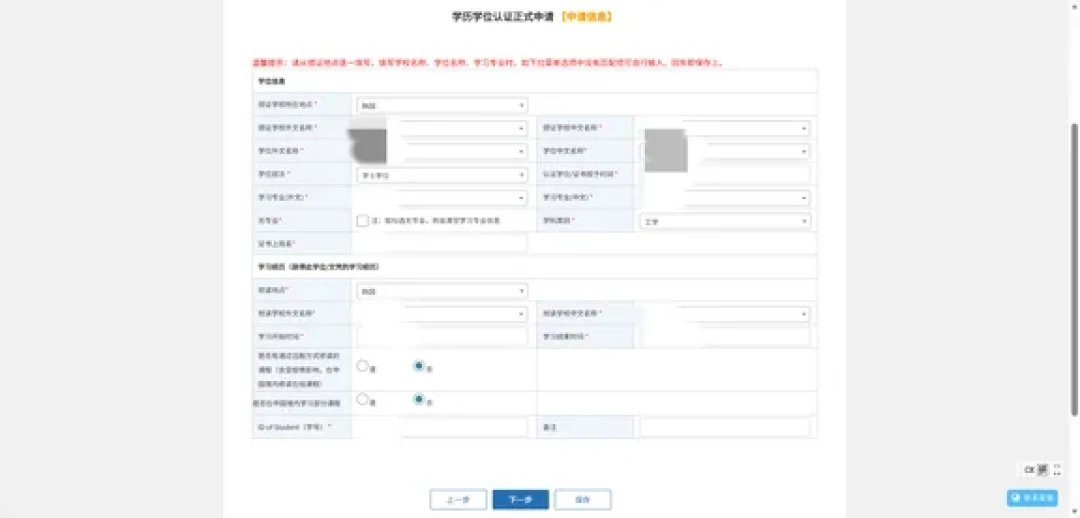Select 是 for remote-course question
1080x518 pixels.
[362, 366]
